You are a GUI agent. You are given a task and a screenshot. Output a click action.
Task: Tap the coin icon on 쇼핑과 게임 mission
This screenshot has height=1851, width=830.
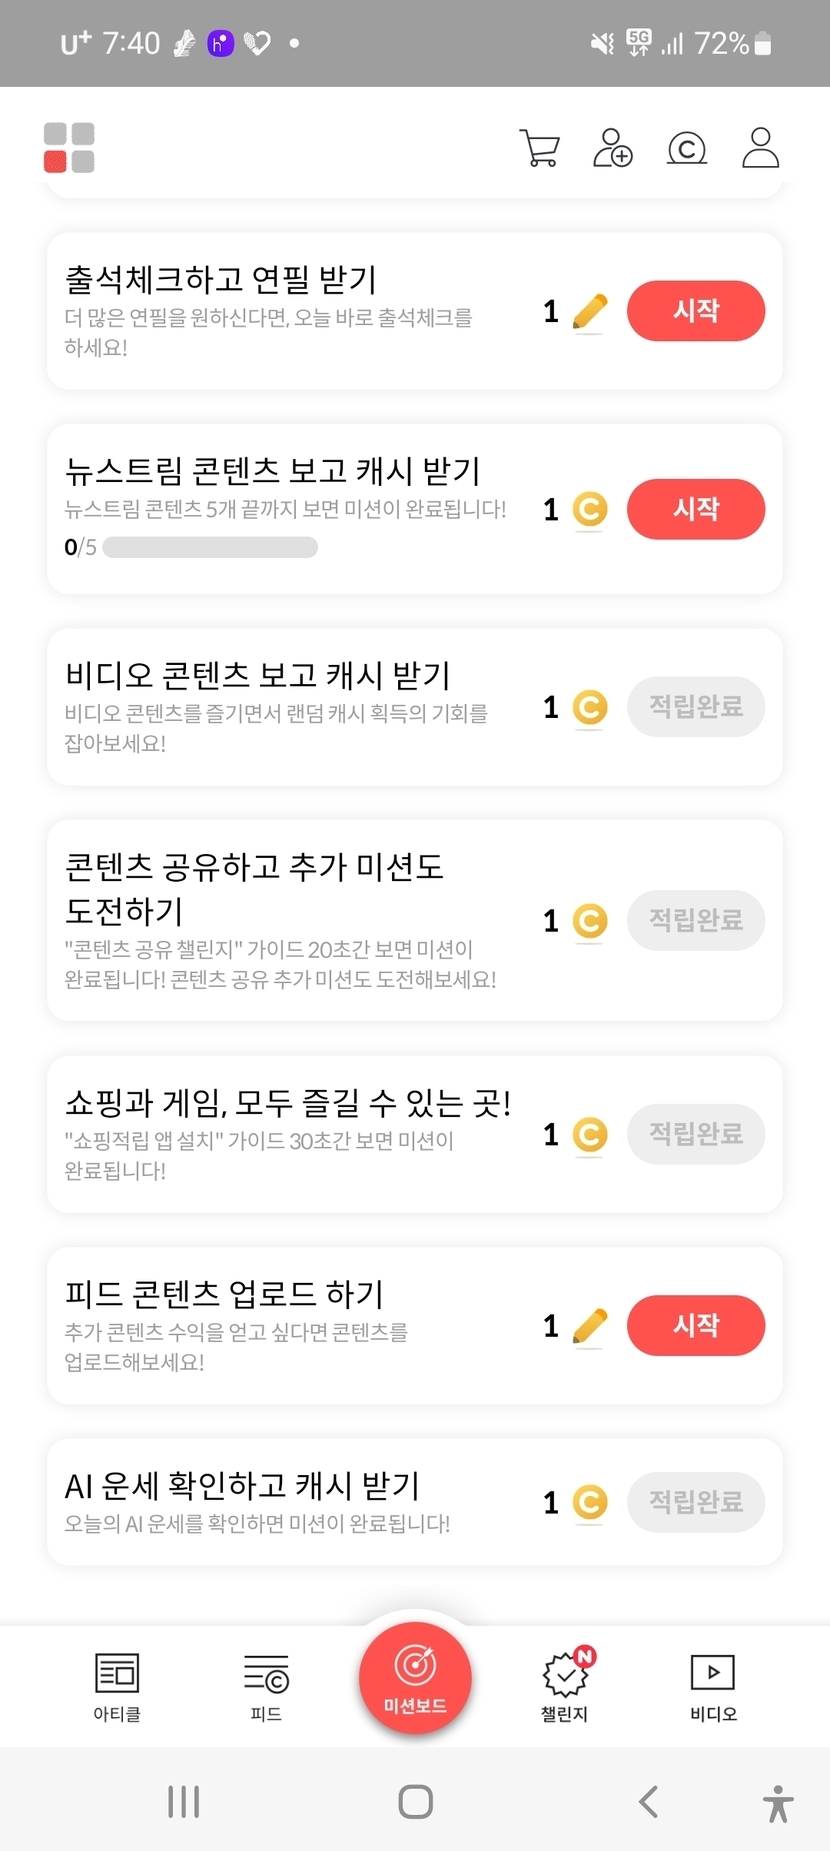pyautogui.click(x=590, y=1134)
